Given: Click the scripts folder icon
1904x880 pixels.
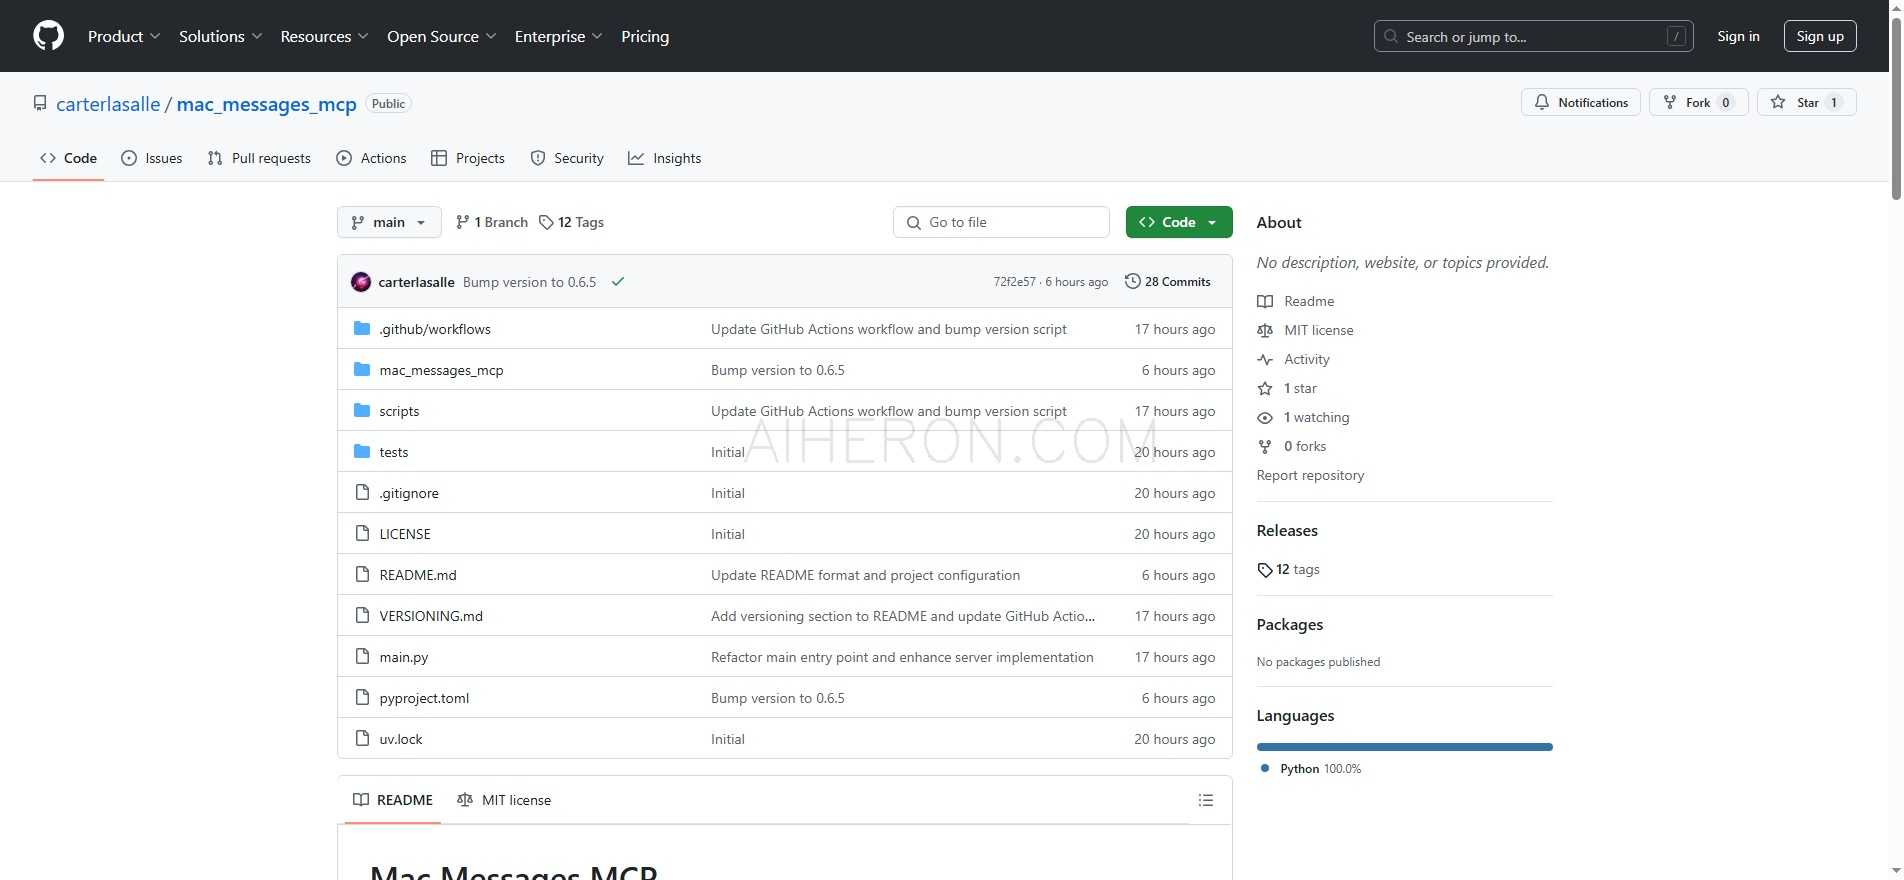Looking at the screenshot, I should click(362, 411).
